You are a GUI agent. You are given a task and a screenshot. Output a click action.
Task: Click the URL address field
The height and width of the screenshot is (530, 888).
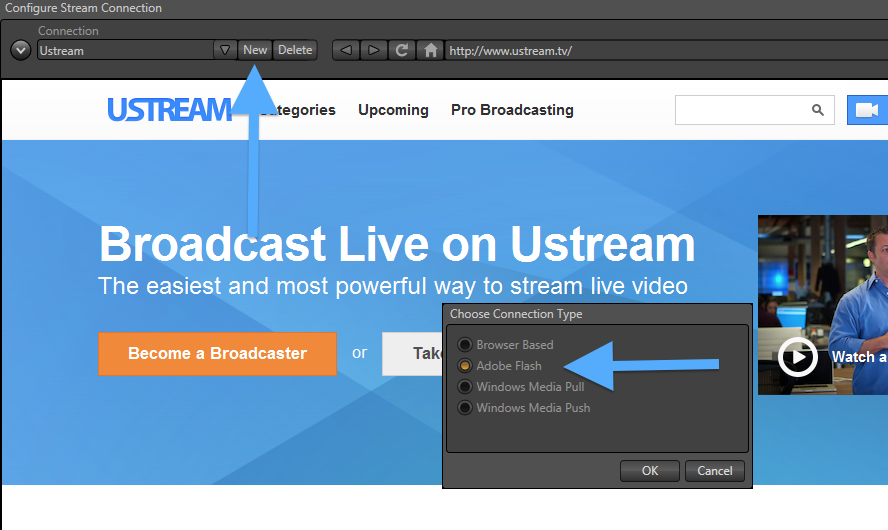click(667, 50)
